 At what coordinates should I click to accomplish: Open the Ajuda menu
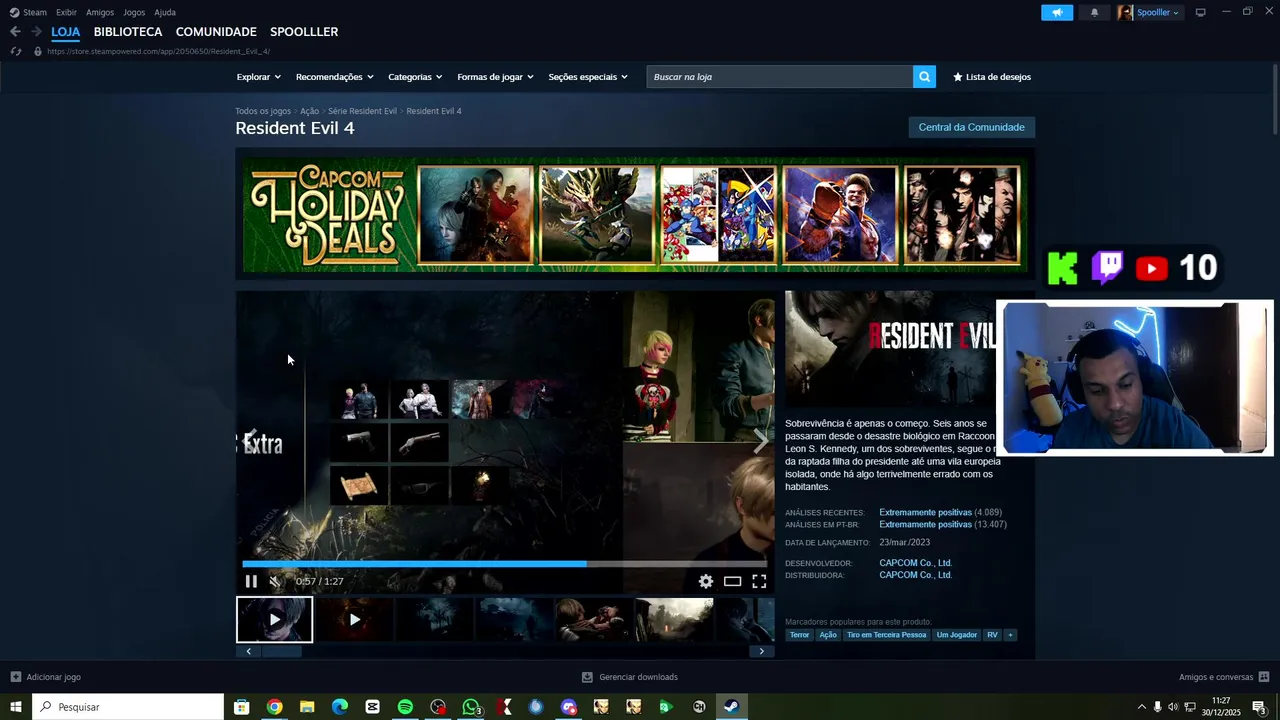click(165, 12)
